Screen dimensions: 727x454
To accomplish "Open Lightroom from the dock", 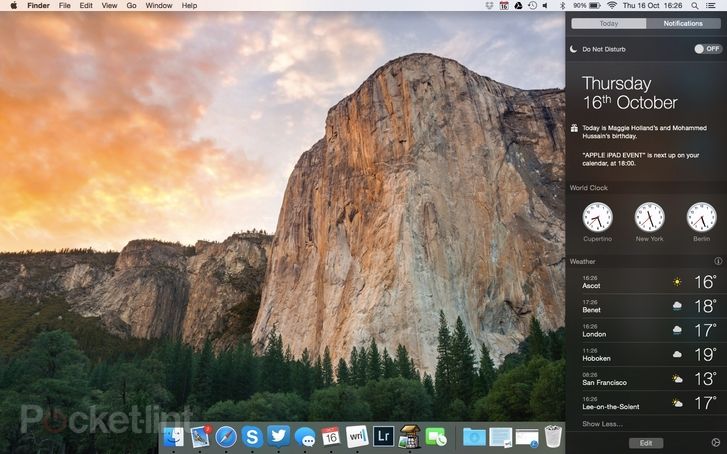I will click(x=383, y=436).
